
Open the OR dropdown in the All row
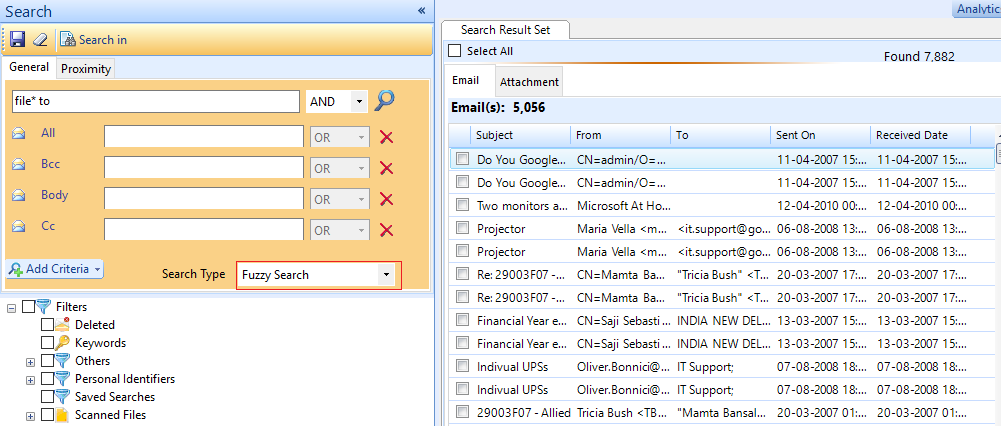coord(340,137)
